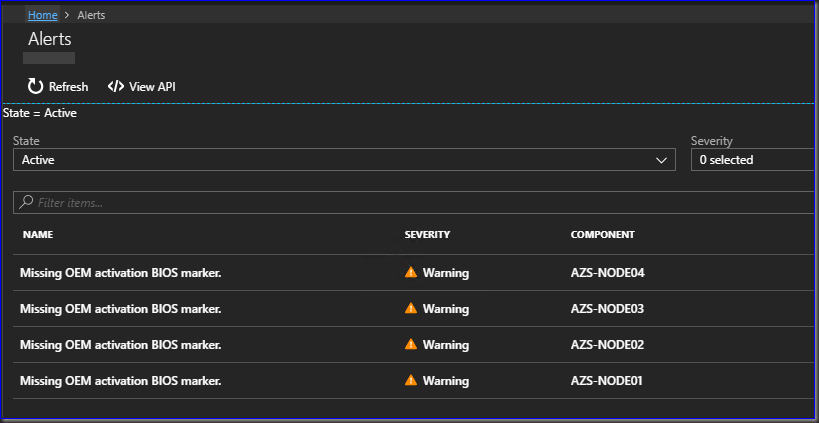The image size is (819, 423).
Task: Expand the State dropdown chevron arrow
Action: pos(660,160)
